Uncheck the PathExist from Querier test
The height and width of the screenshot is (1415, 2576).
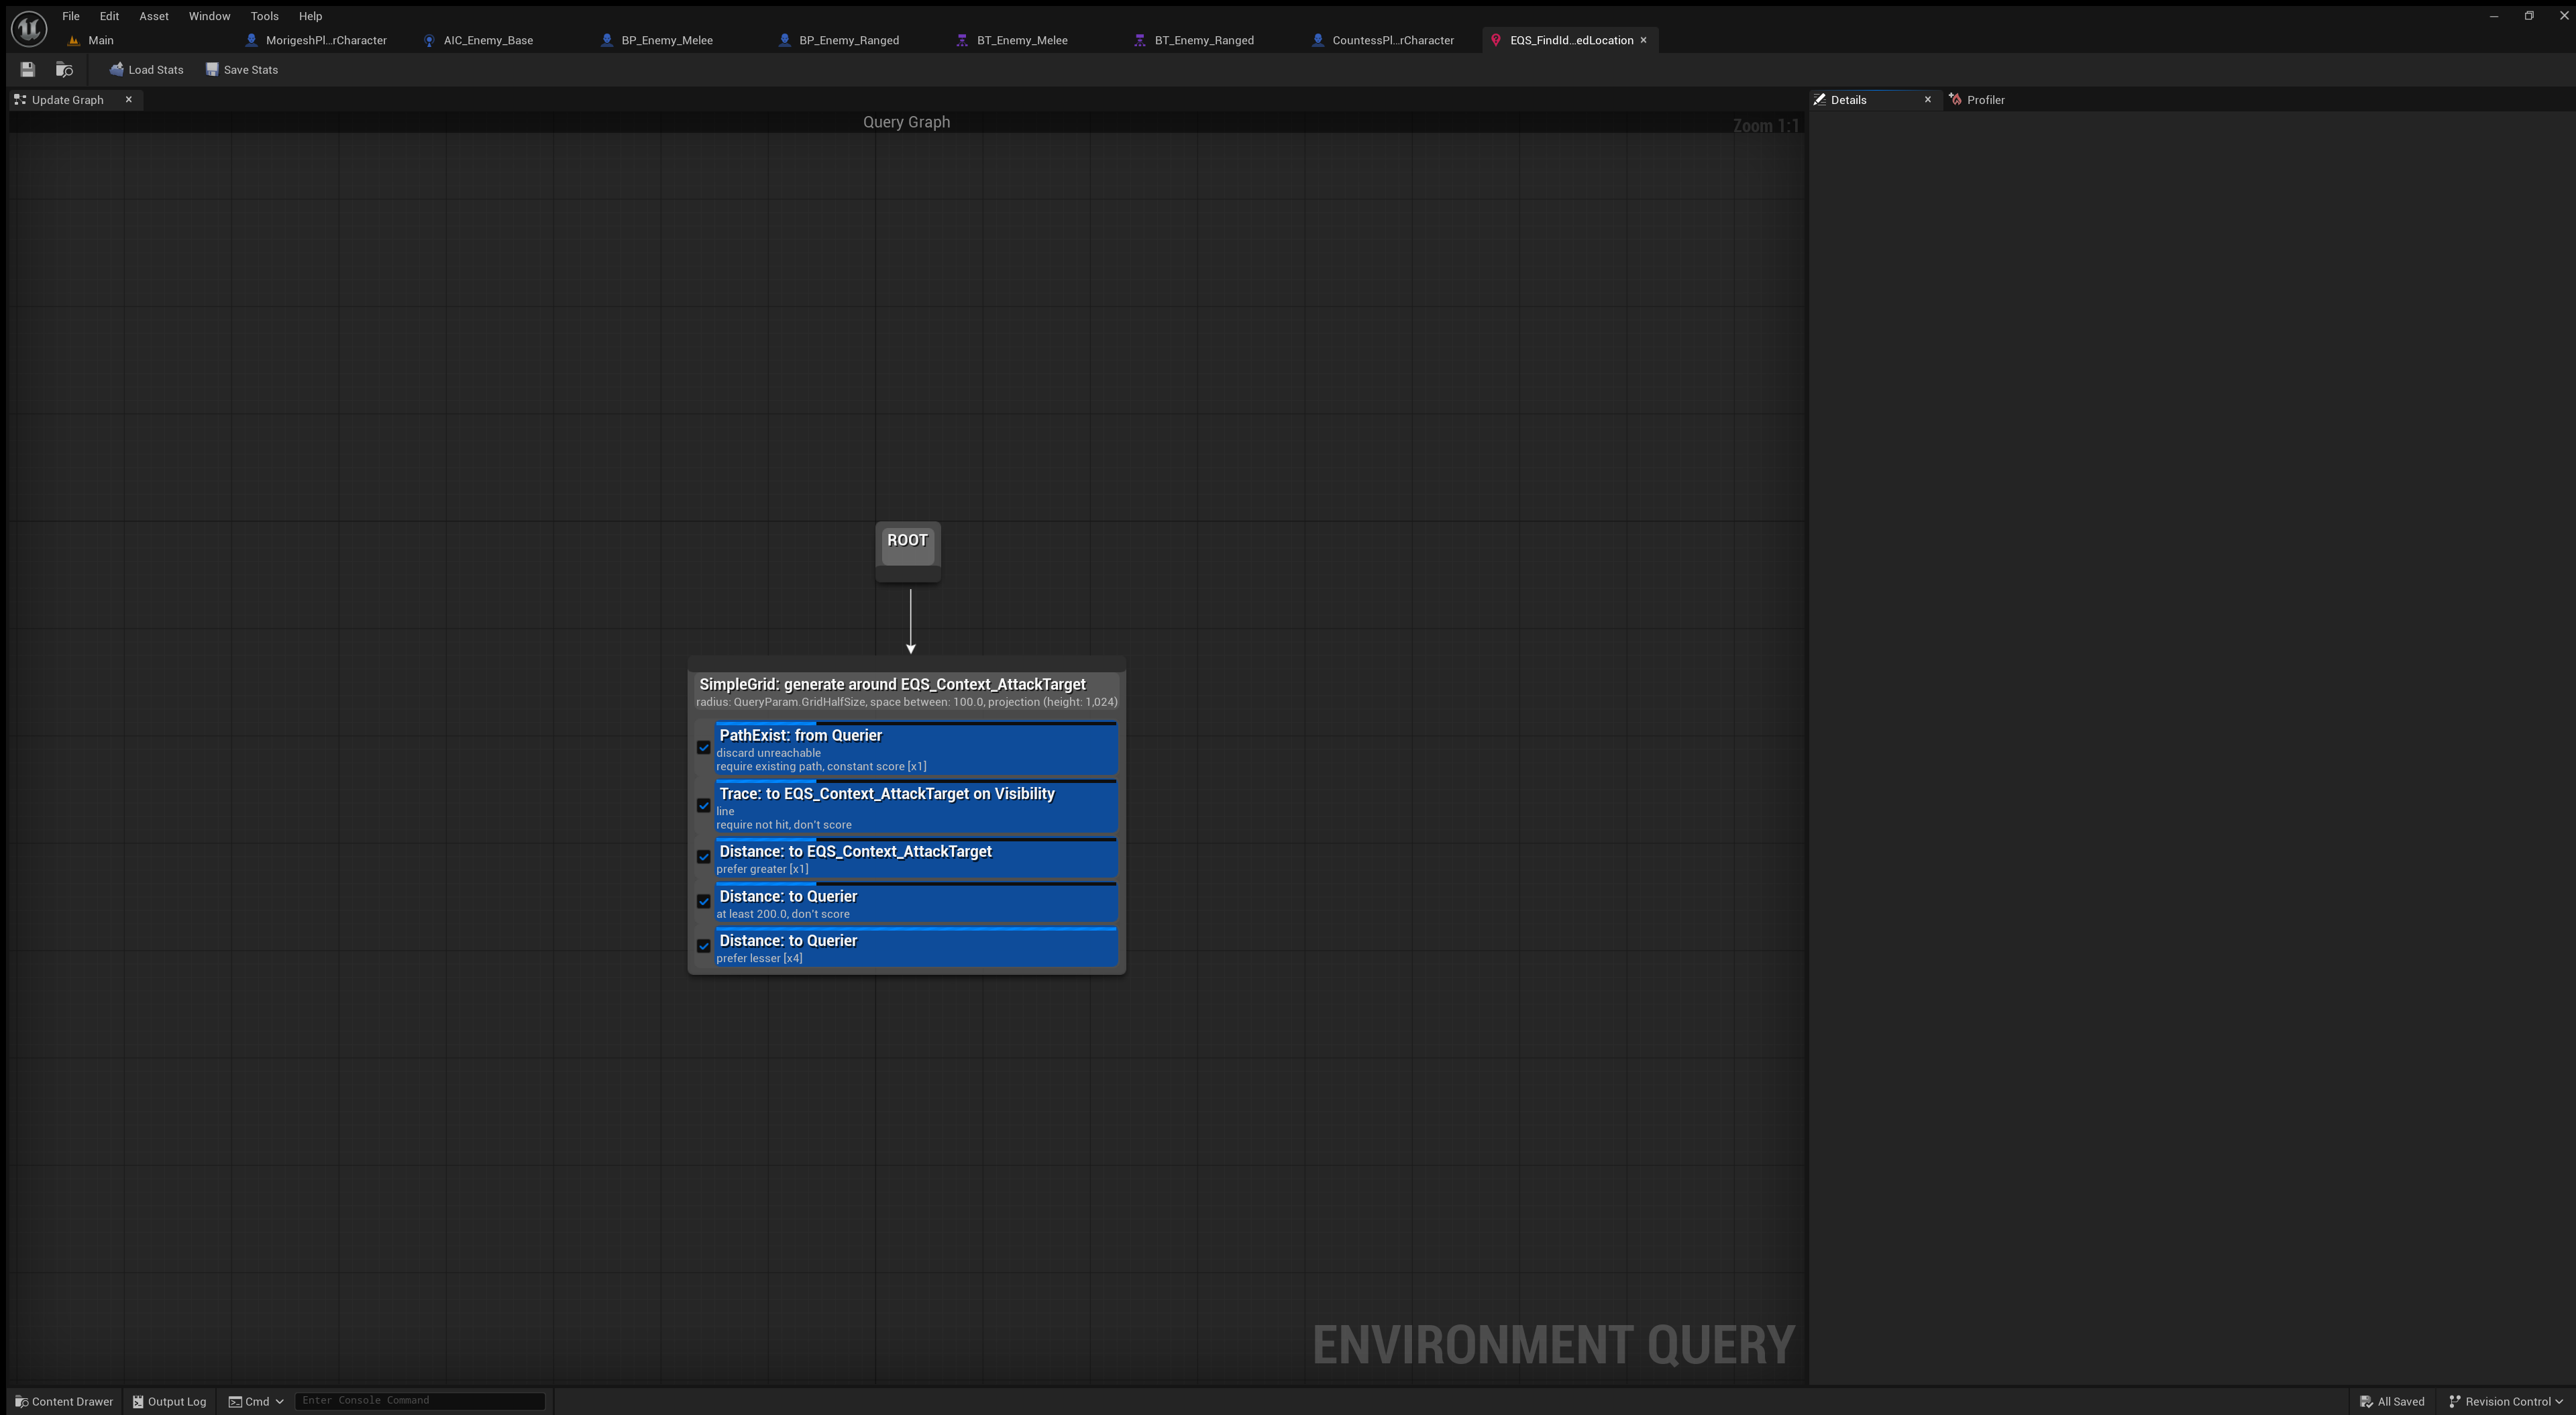704,748
